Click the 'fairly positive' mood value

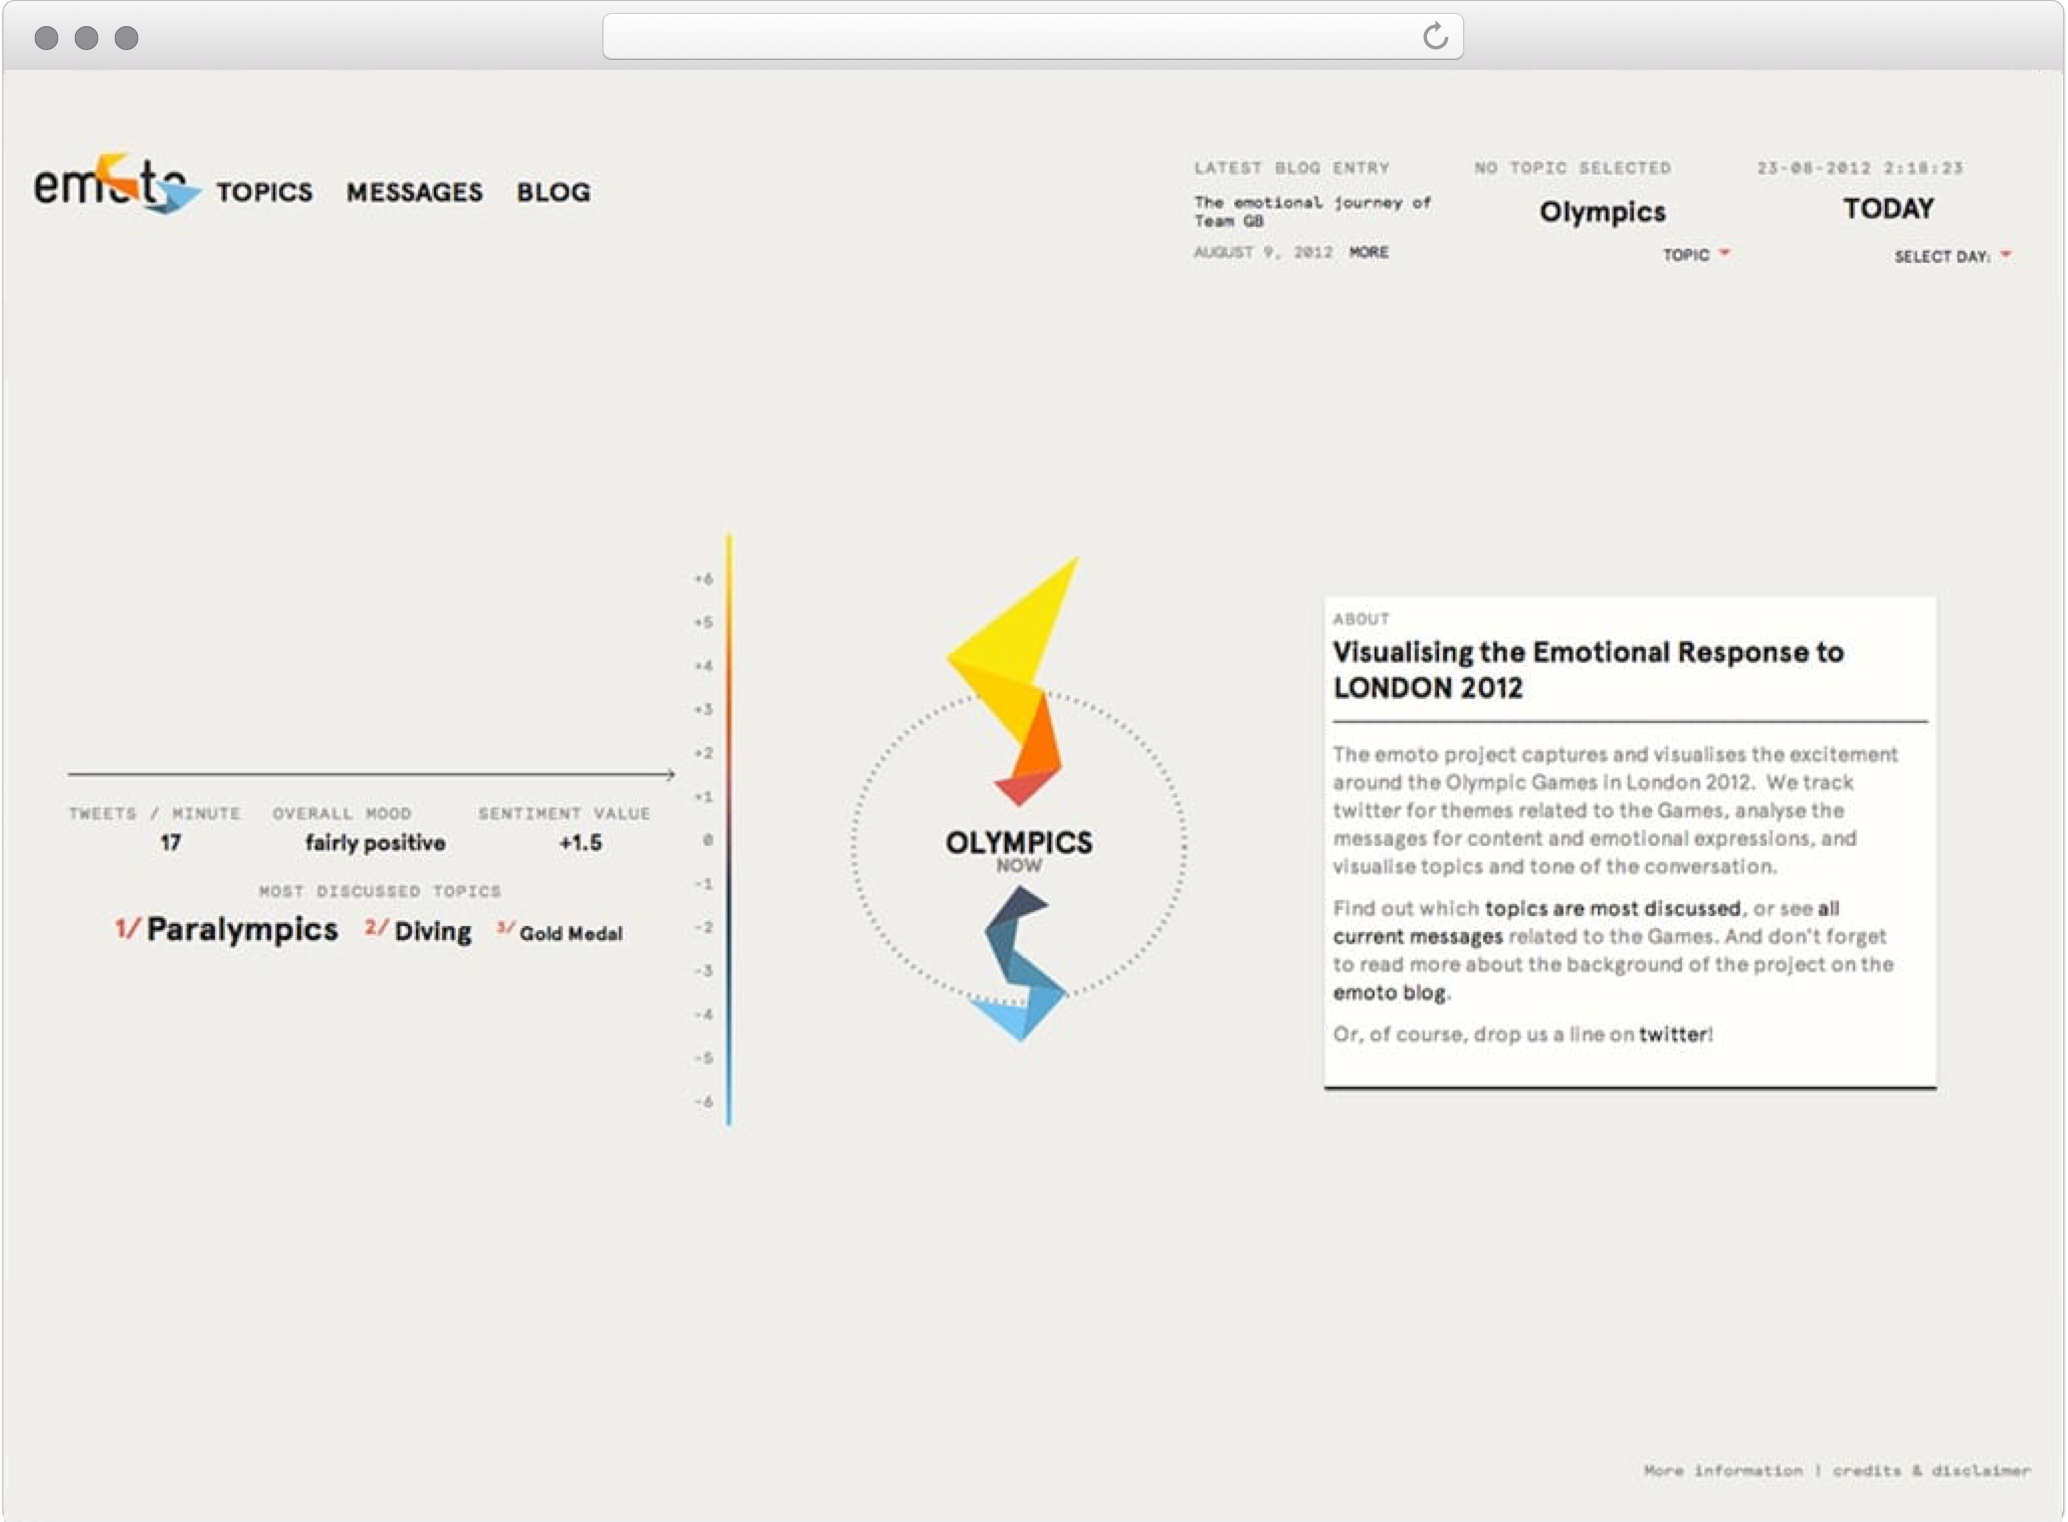point(375,843)
